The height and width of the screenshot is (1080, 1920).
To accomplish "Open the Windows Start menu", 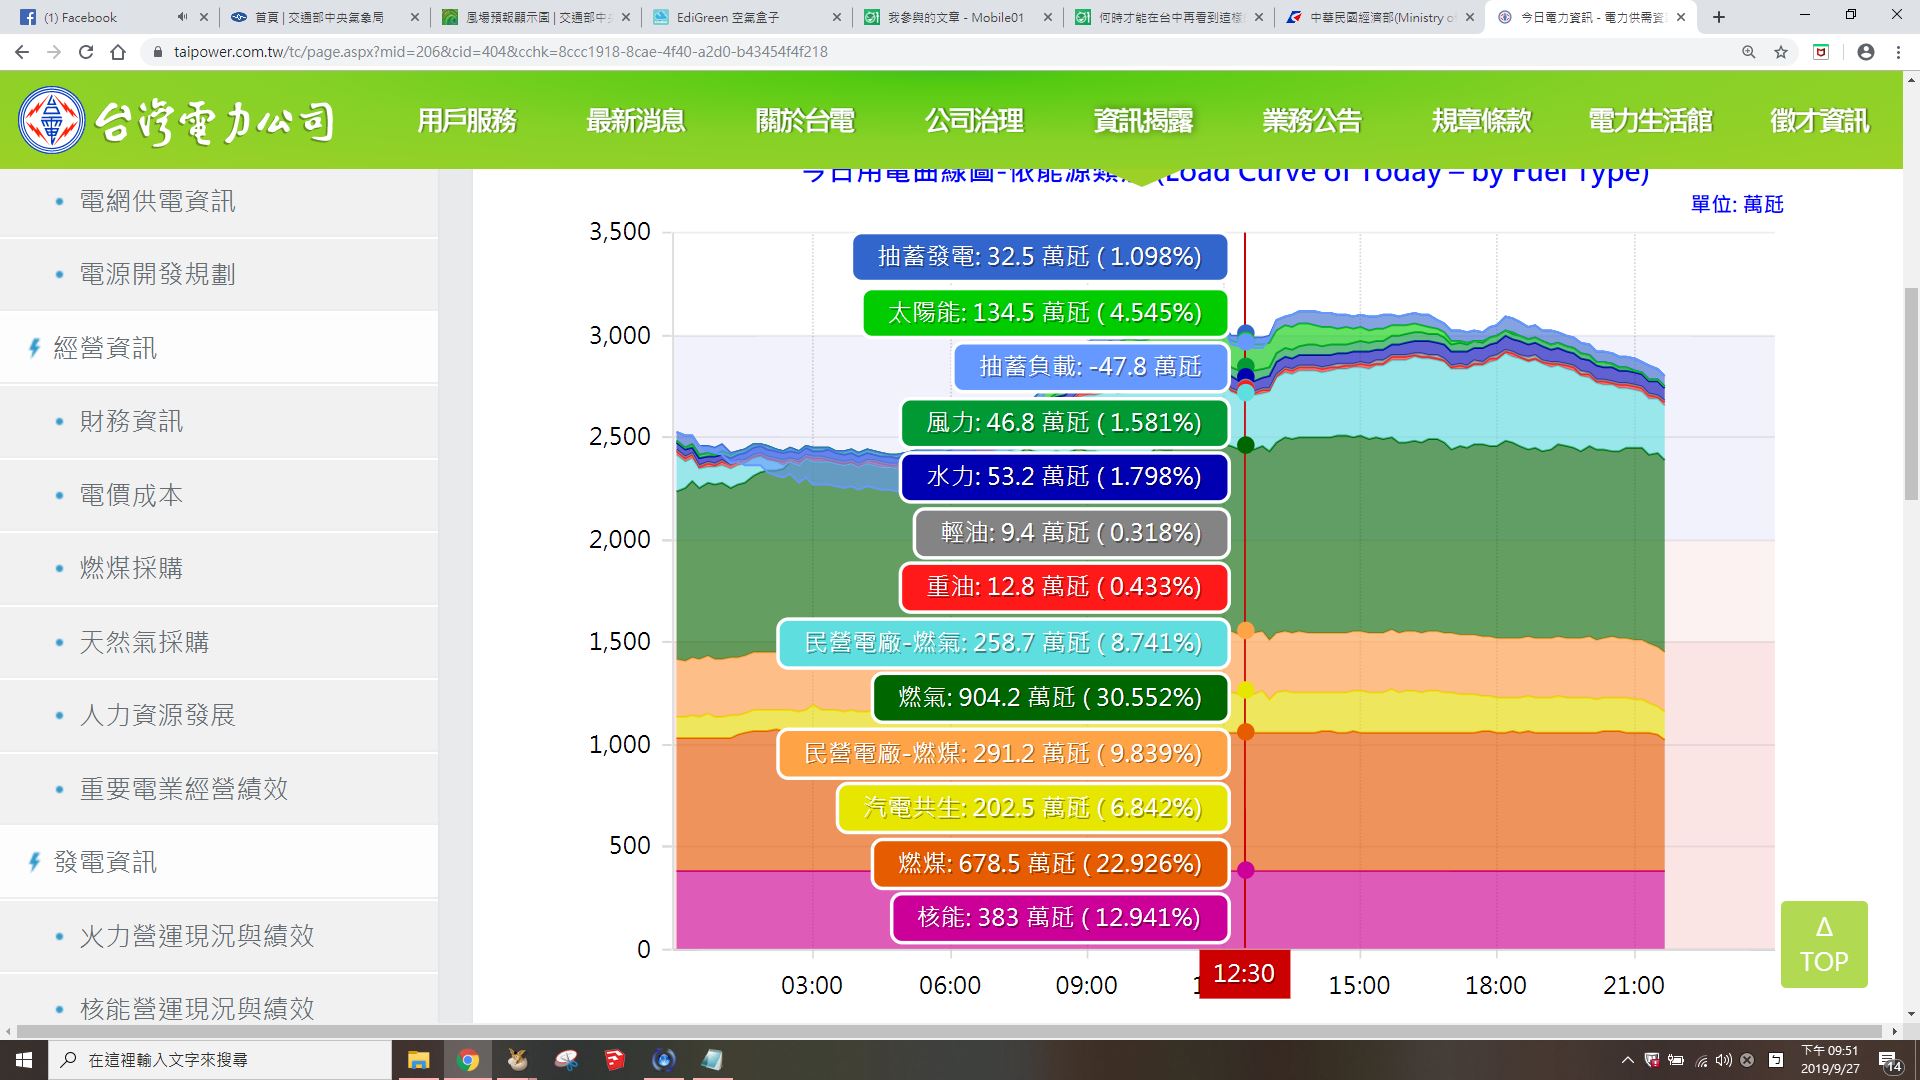I will pos(24,1060).
